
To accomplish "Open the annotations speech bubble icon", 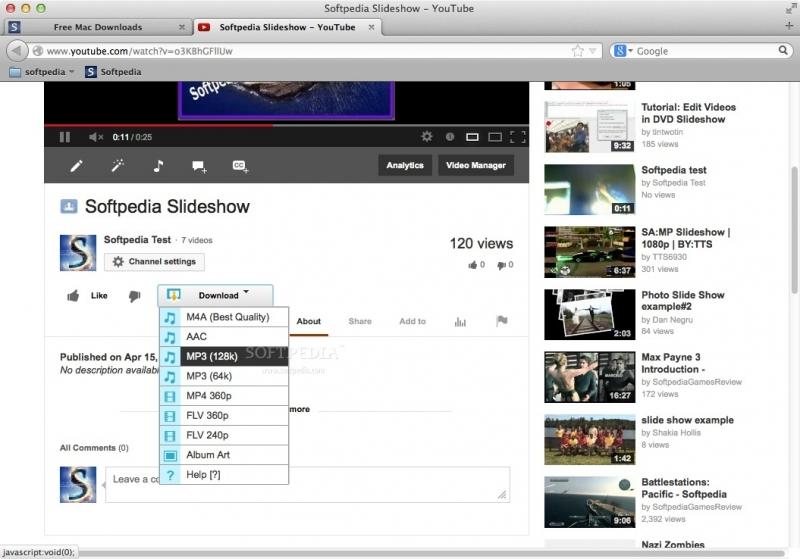I will tap(199, 166).
